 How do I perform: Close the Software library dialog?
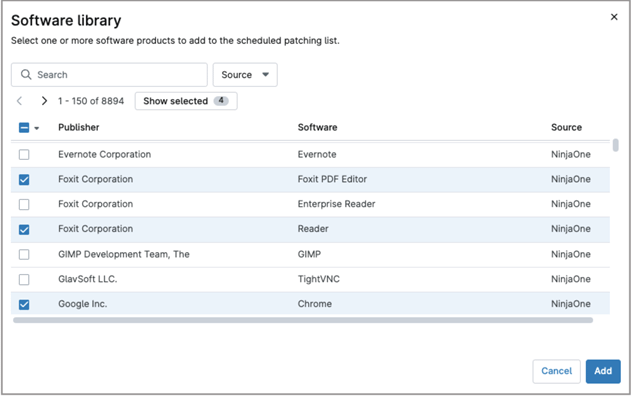pyautogui.click(x=614, y=17)
